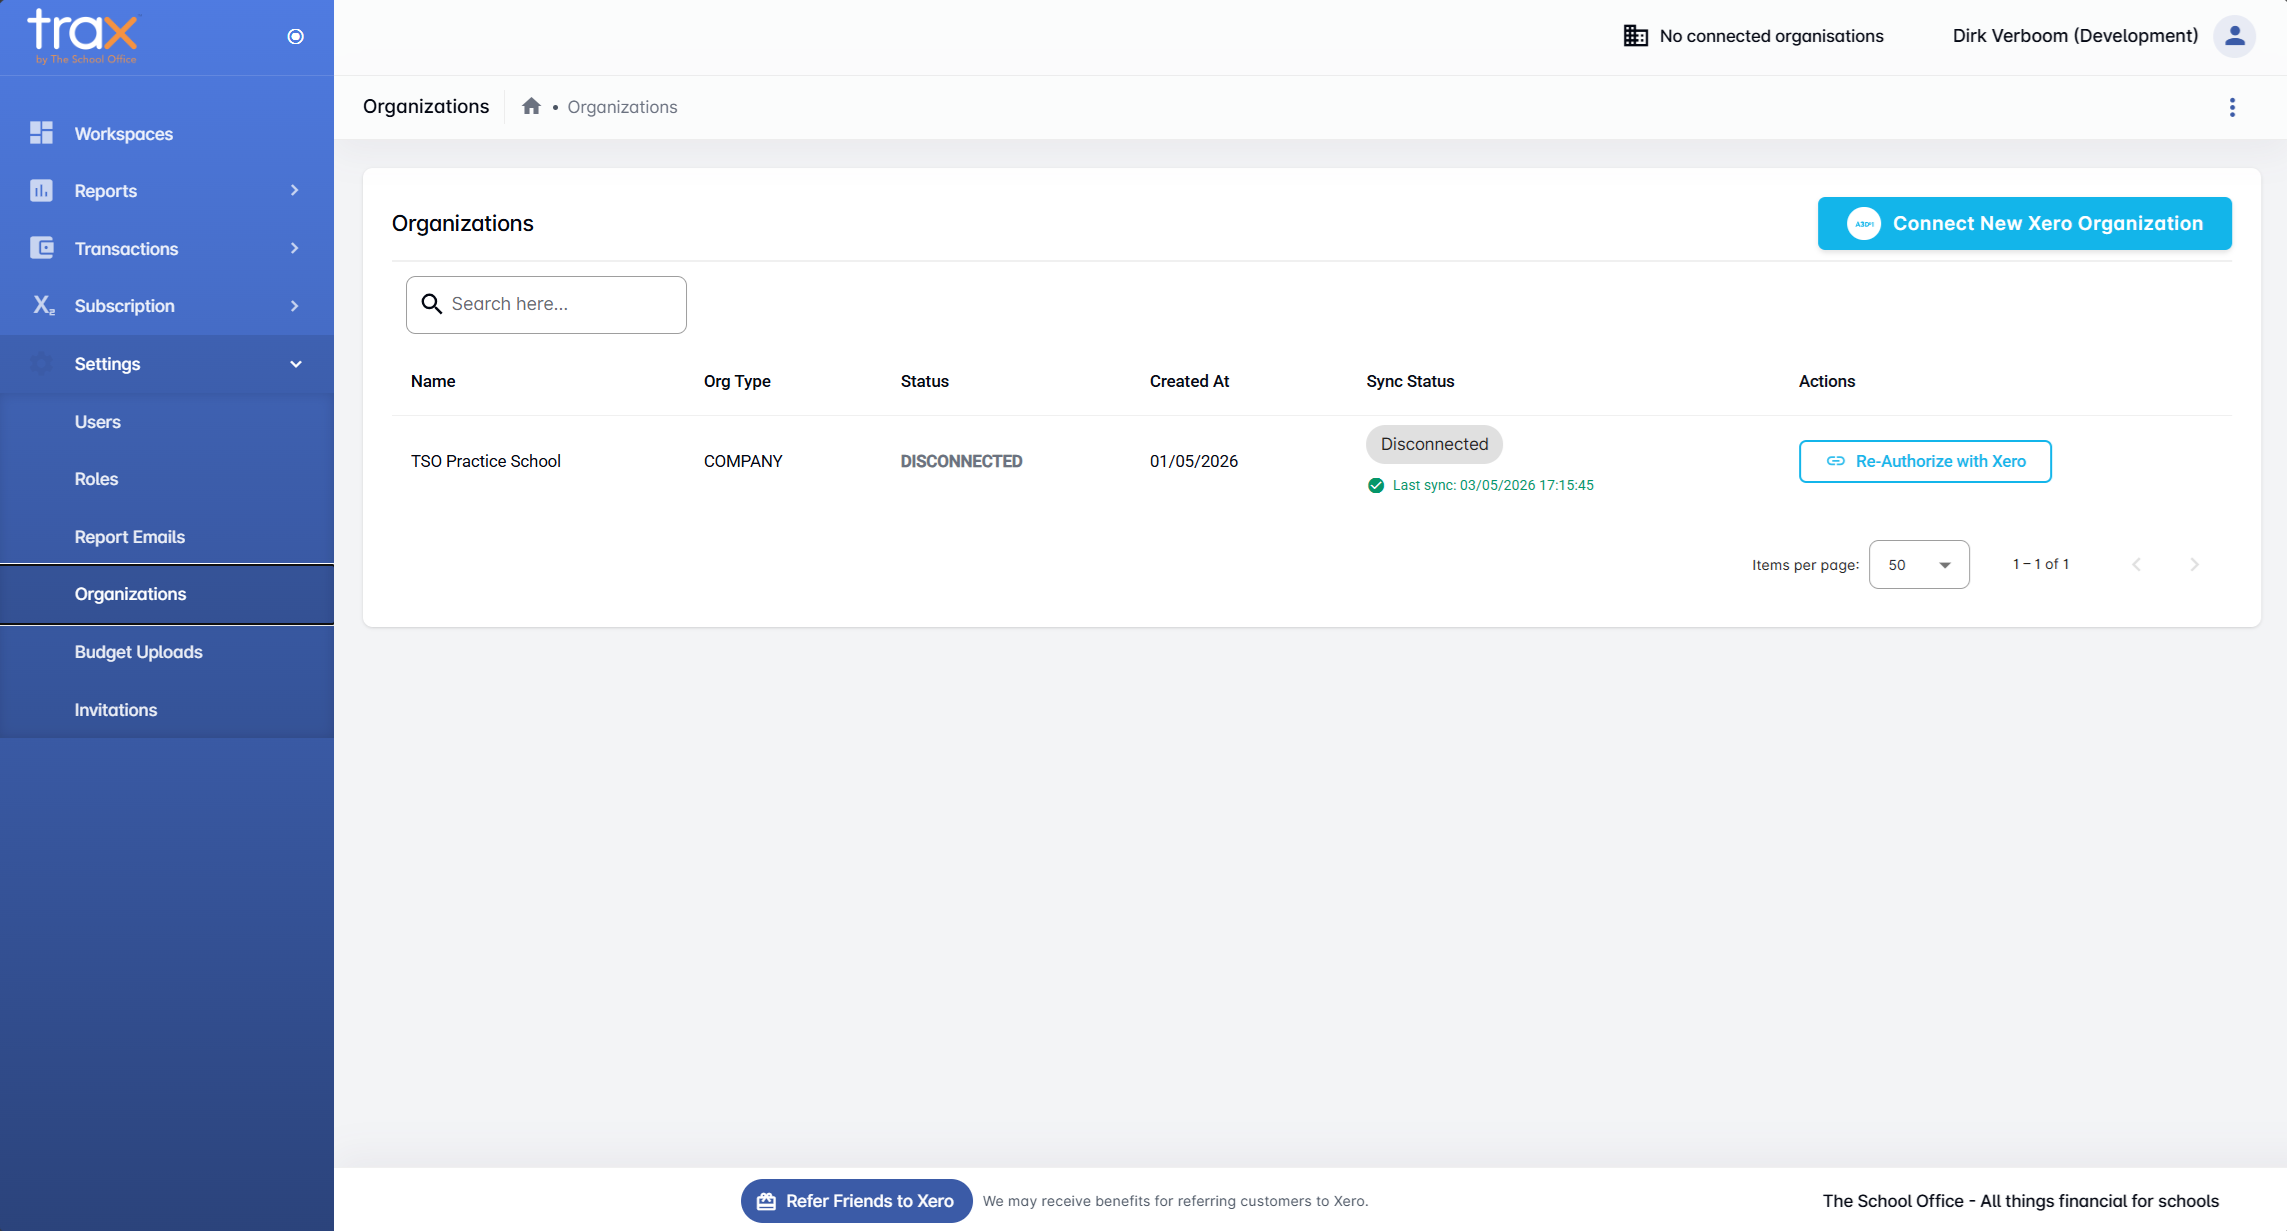Viewport: 2287px width, 1231px height.
Task: Click Refer Friends to Xero button
Action: pyautogui.click(x=856, y=1201)
